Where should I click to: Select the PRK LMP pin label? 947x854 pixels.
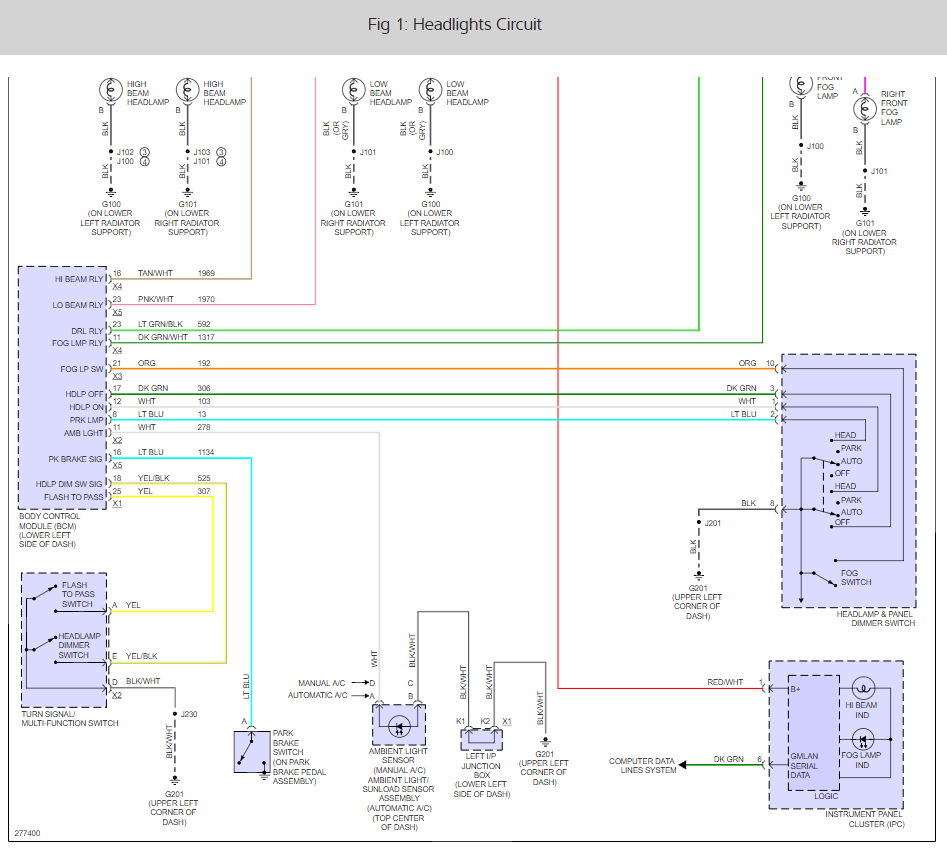(86, 420)
